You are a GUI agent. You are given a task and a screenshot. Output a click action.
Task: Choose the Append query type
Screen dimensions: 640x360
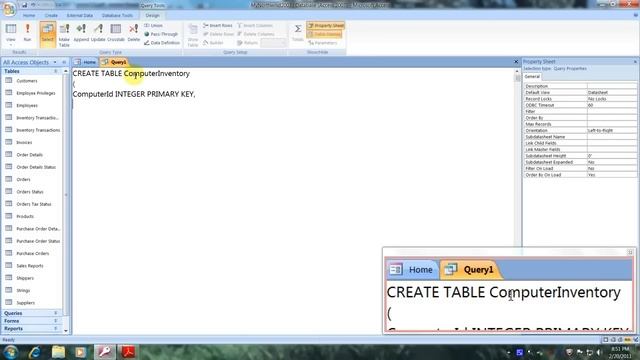coord(81,33)
